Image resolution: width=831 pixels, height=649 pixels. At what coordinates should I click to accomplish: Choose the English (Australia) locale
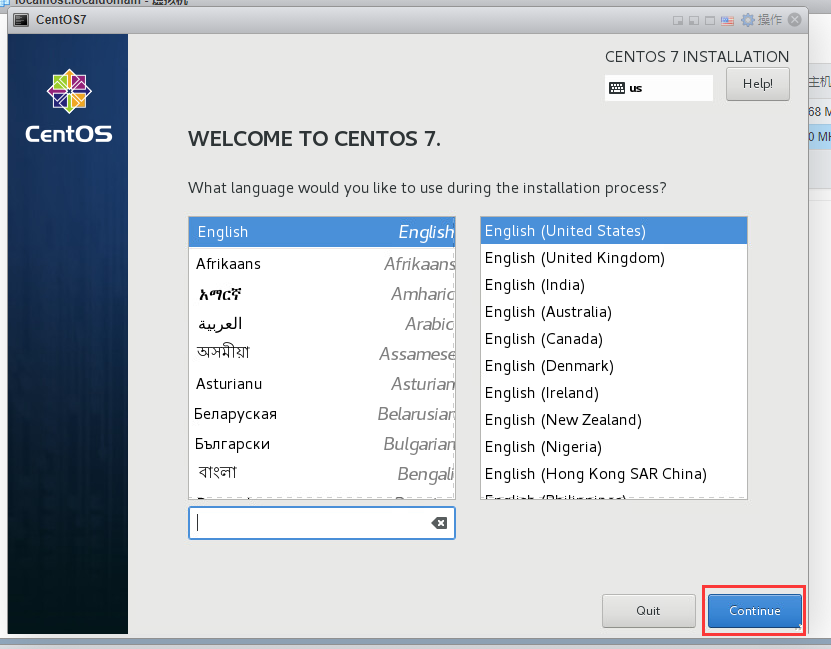pyautogui.click(x=614, y=312)
